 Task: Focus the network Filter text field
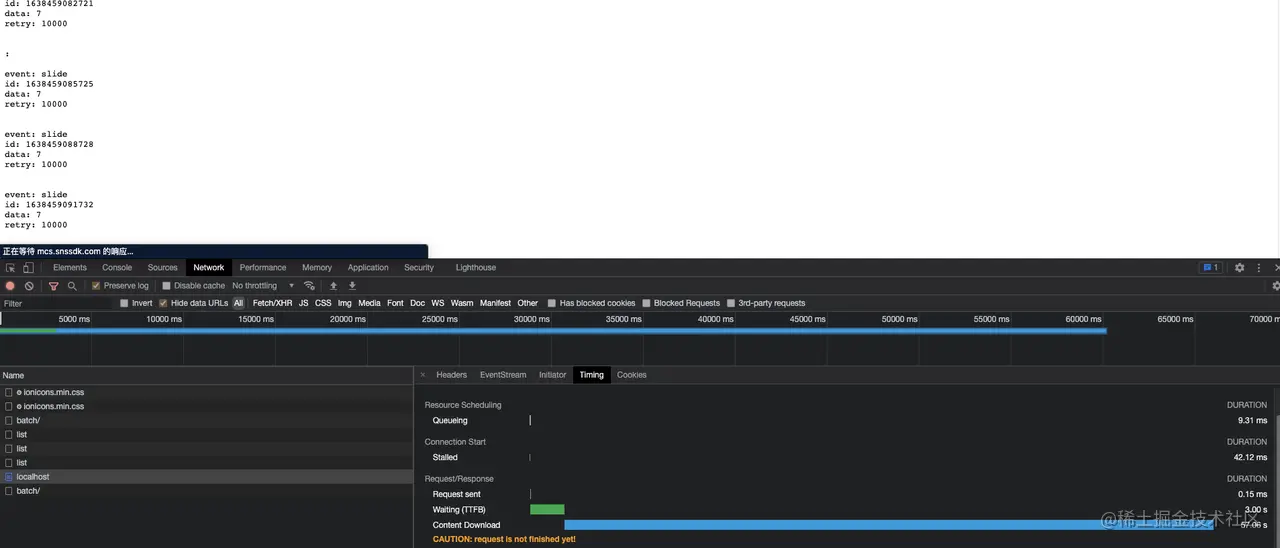[x=58, y=303]
